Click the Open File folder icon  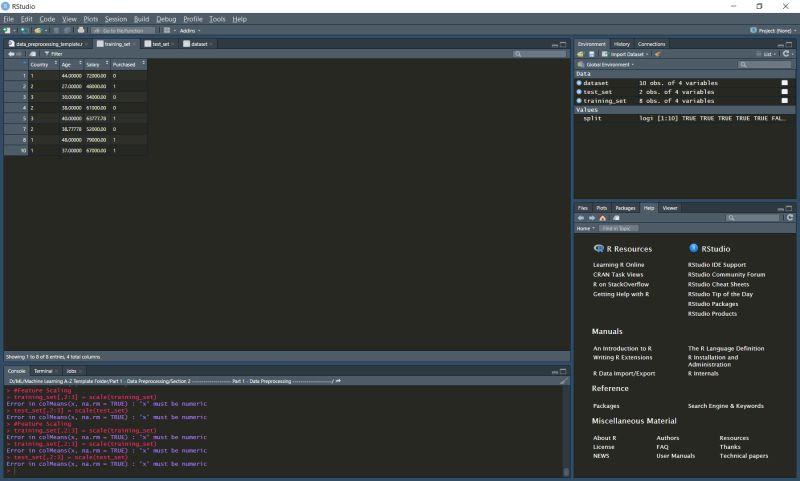pos(37,31)
